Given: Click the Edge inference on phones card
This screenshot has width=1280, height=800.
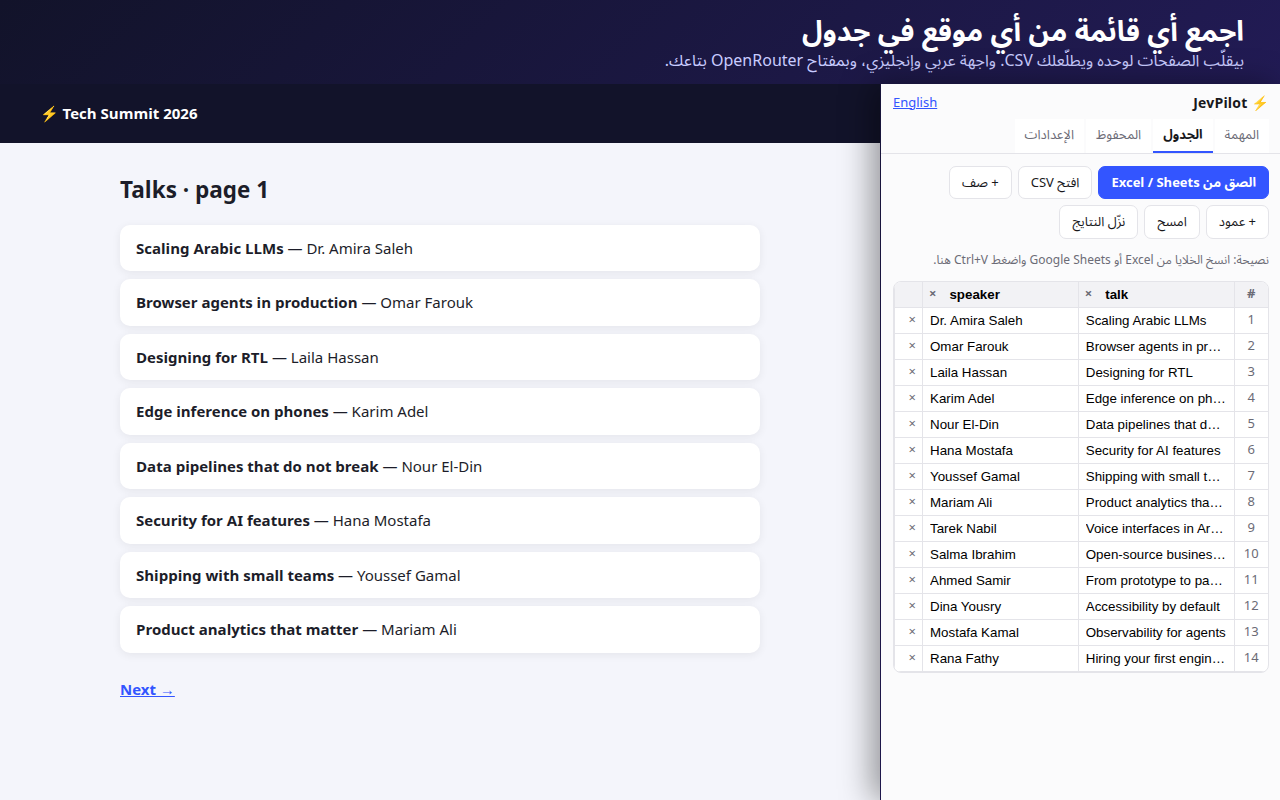Looking at the screenshot, I should tap(440, 412).
